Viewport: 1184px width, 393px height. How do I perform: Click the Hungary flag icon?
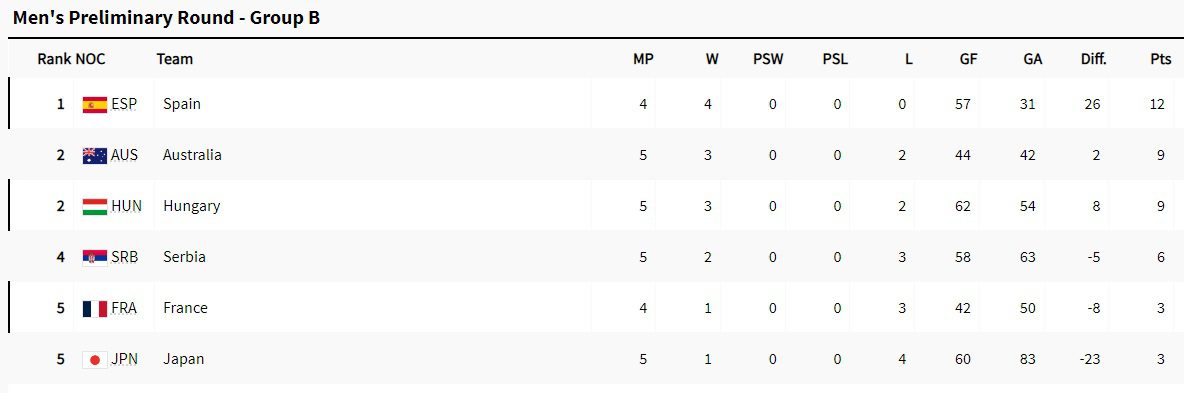[94, 206]
